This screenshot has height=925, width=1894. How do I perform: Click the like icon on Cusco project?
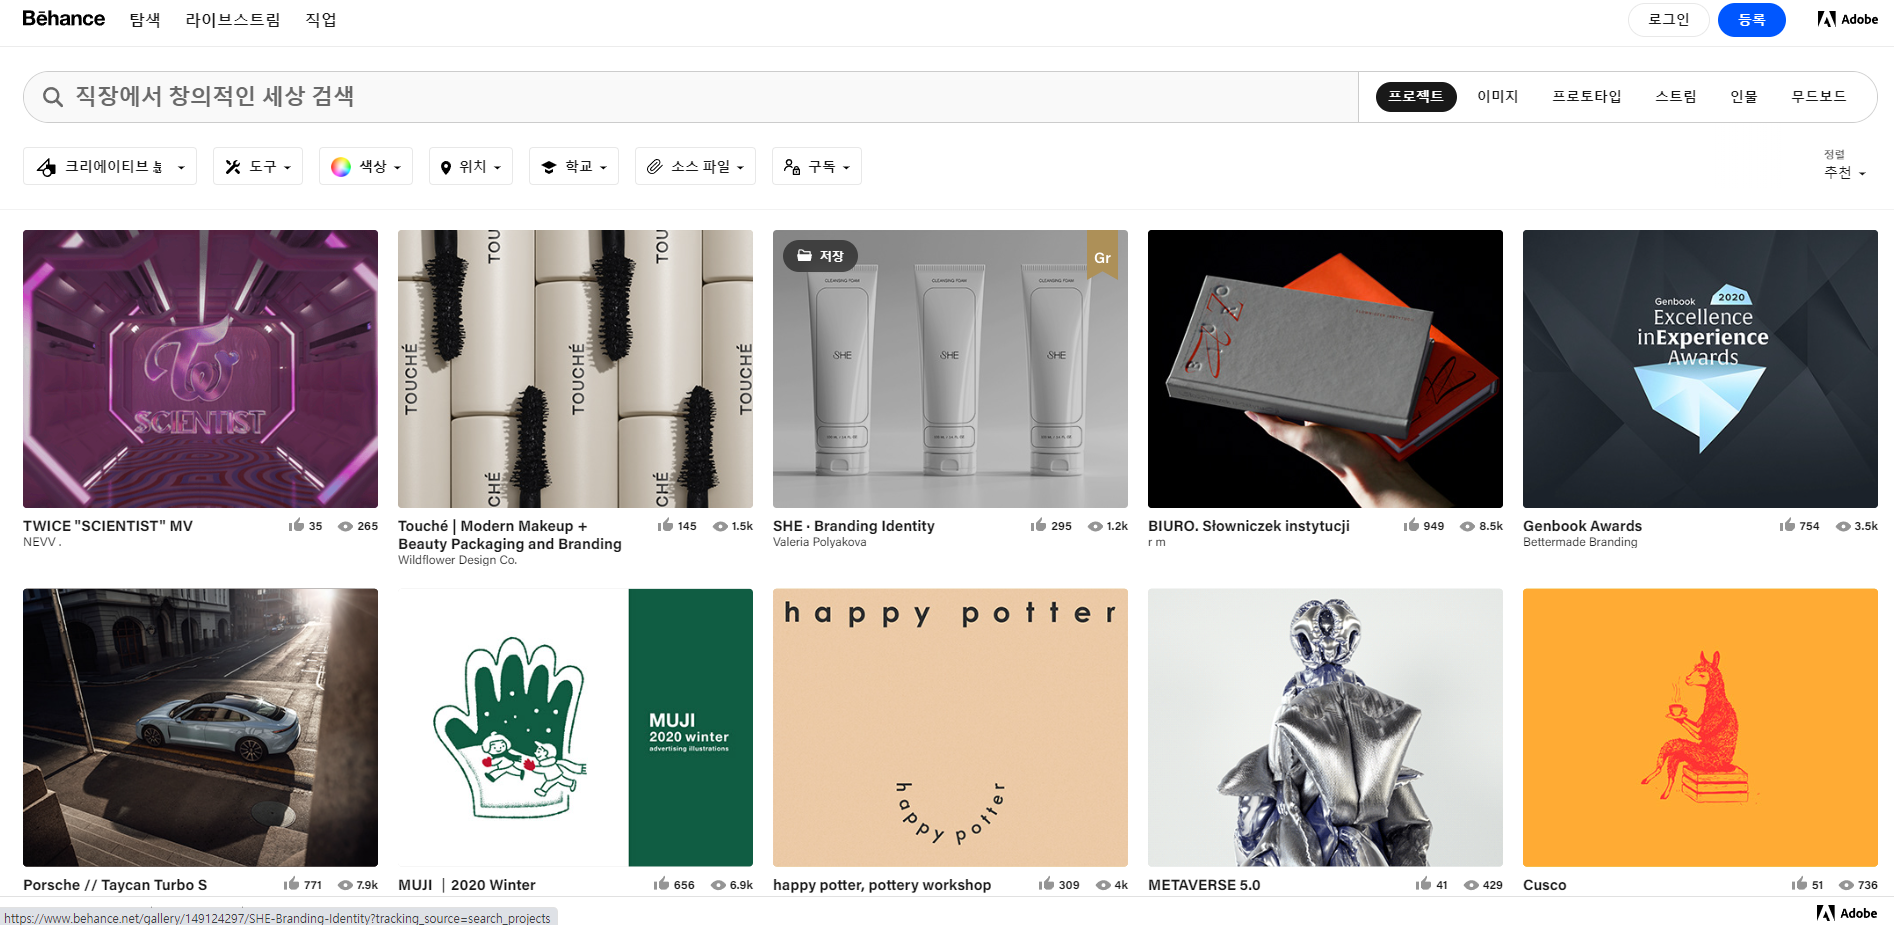1799,884
